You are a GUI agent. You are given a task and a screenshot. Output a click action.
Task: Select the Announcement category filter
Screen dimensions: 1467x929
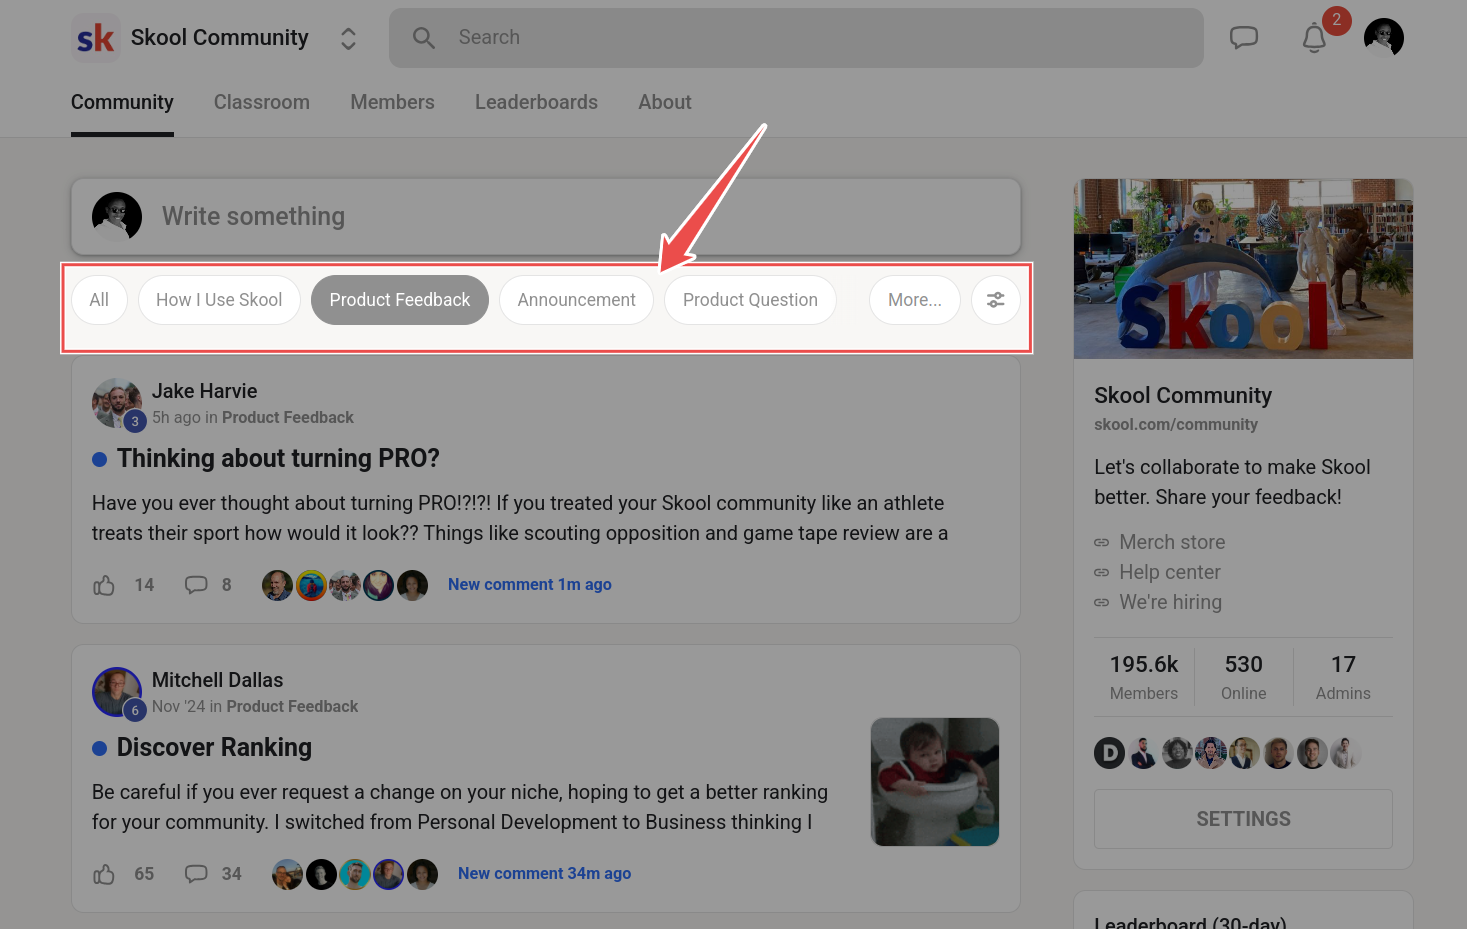pyautogui.click(x=576, y=300)
